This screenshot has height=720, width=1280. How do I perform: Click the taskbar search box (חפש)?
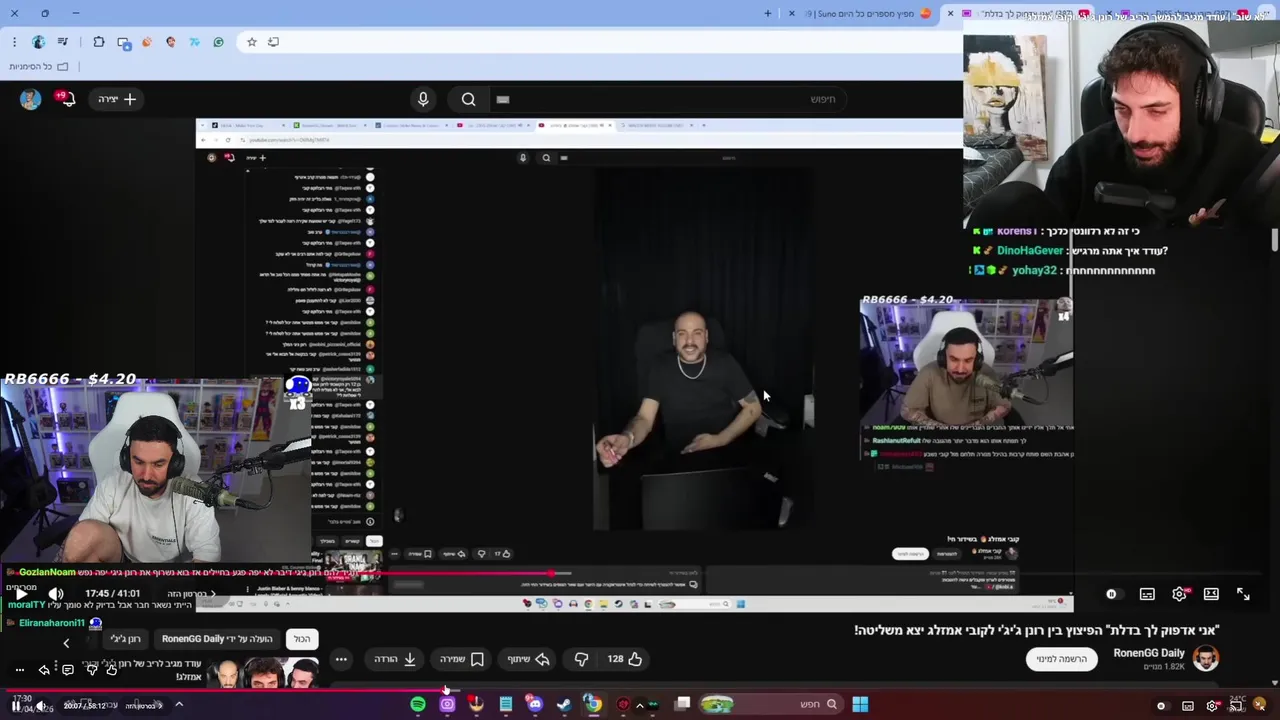[x=770, y=704]
